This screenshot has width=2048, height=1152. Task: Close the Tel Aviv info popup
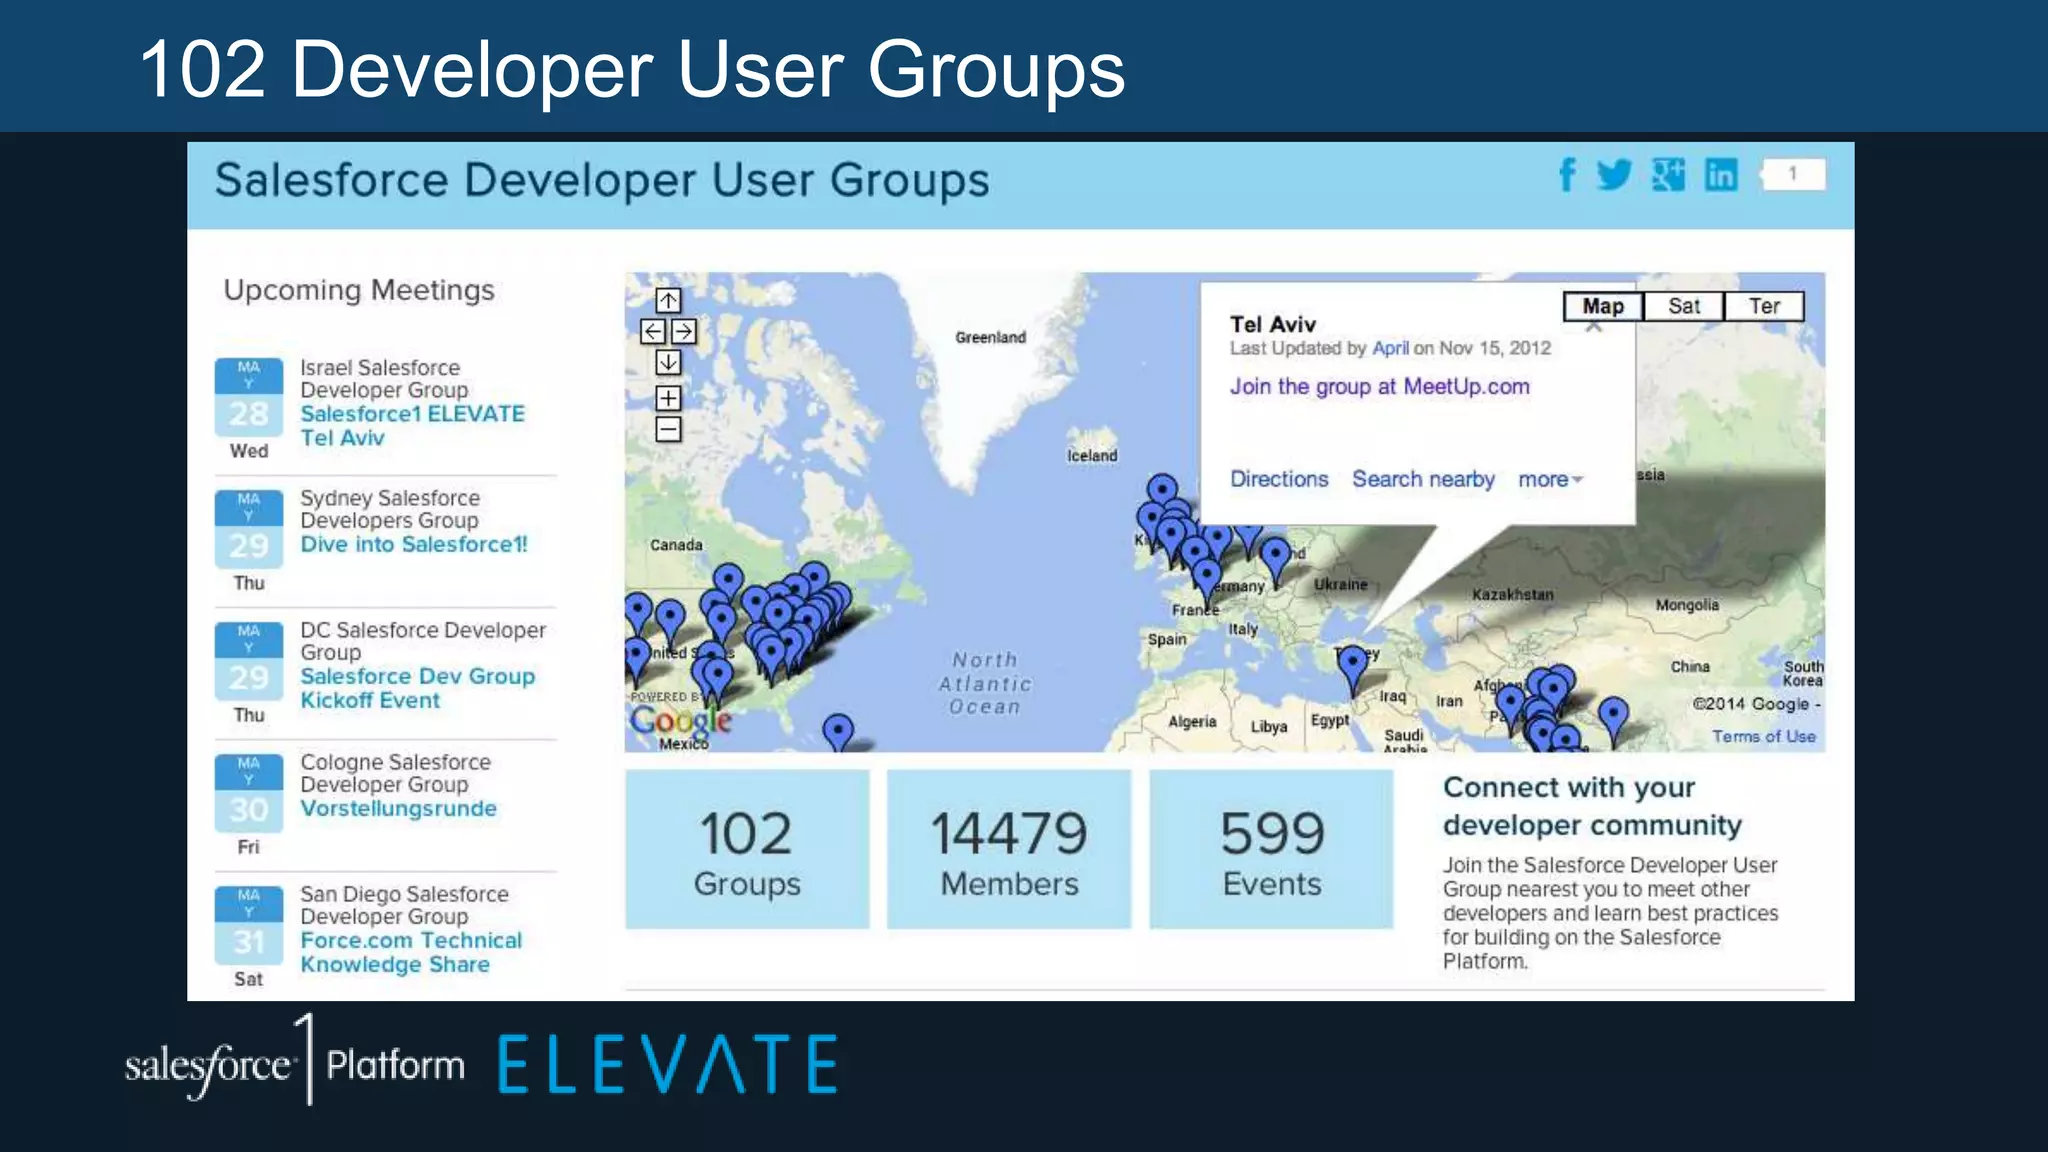(x=1594, y=326)
